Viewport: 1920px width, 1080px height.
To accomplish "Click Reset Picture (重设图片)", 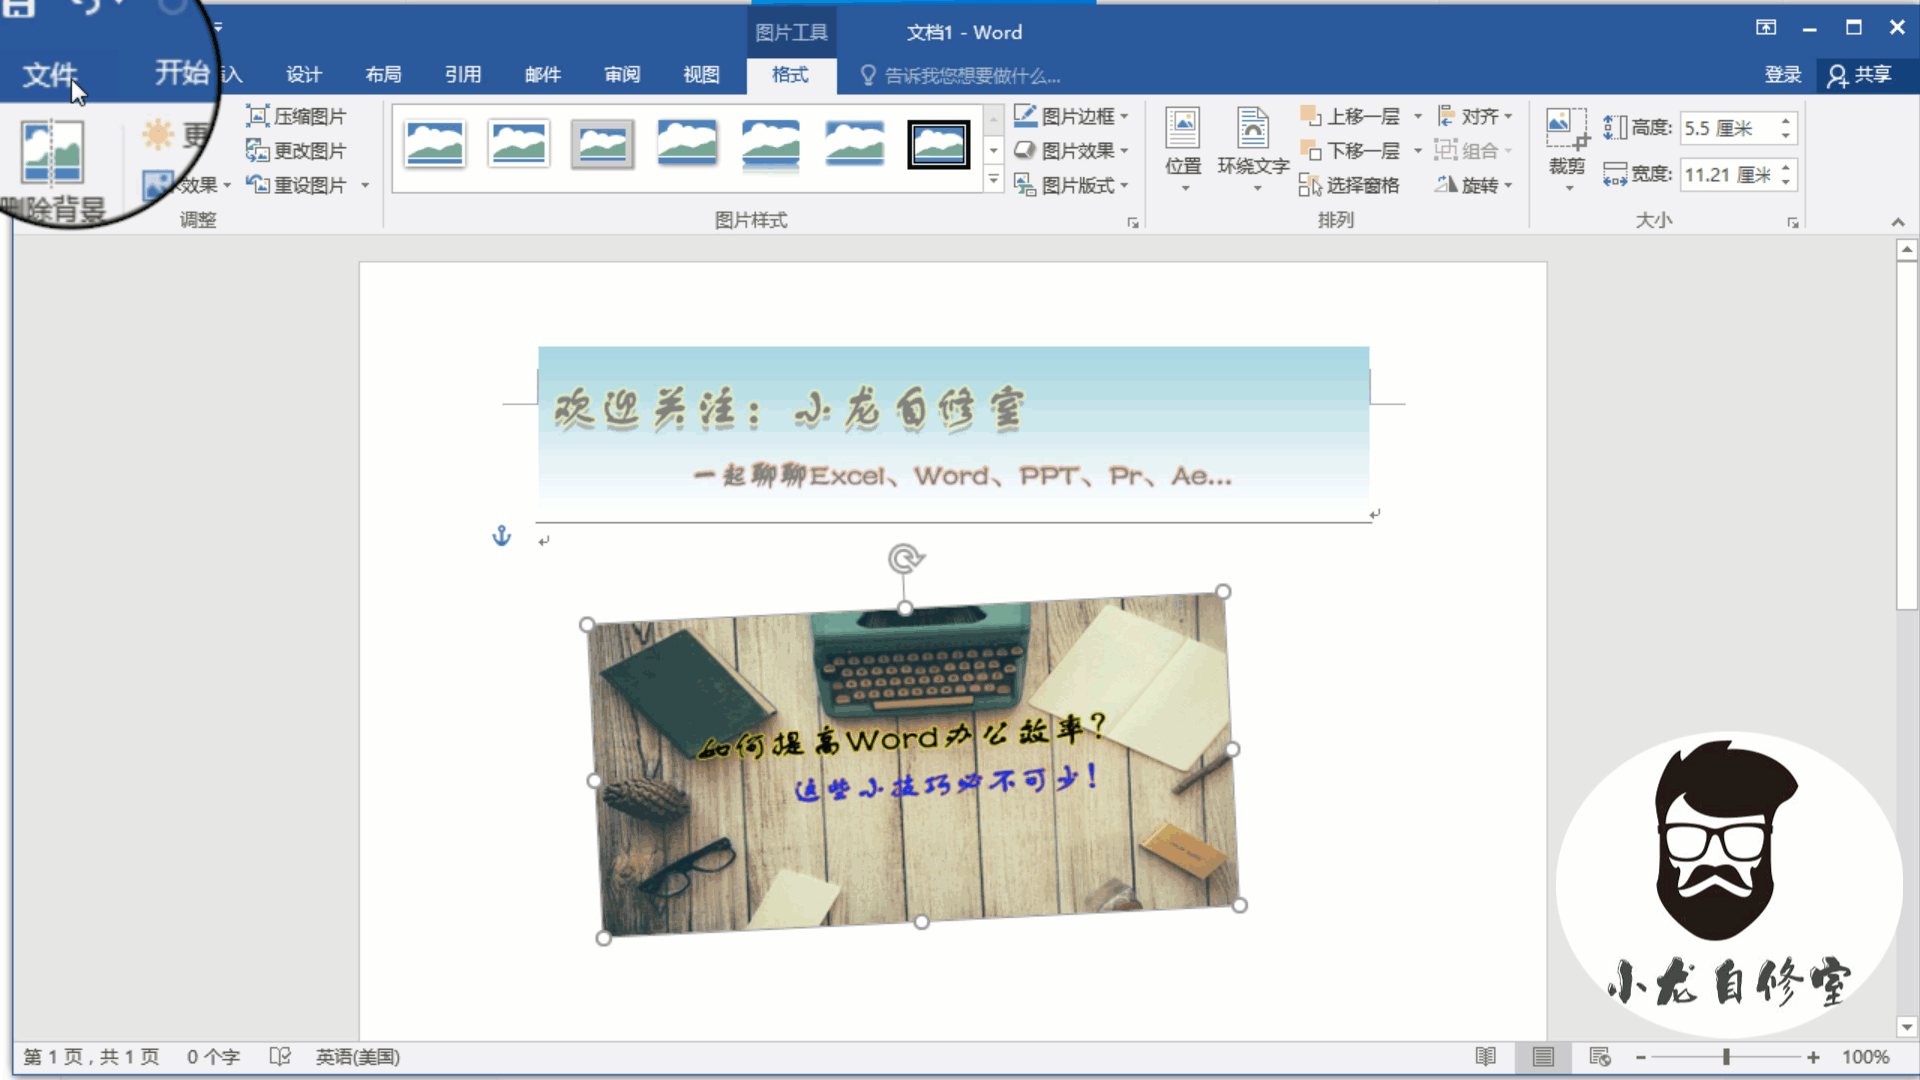I will (x=297, y=185).
